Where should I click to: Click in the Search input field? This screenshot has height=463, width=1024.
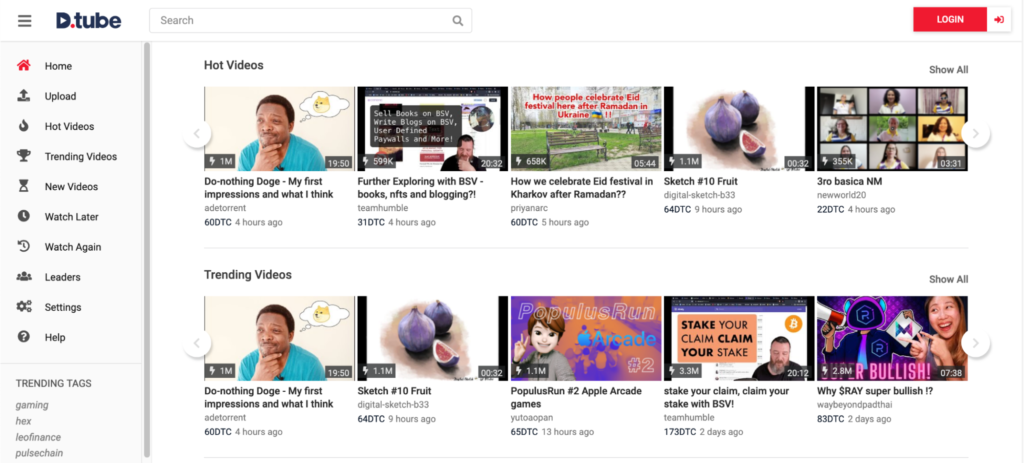coord(300,20)
